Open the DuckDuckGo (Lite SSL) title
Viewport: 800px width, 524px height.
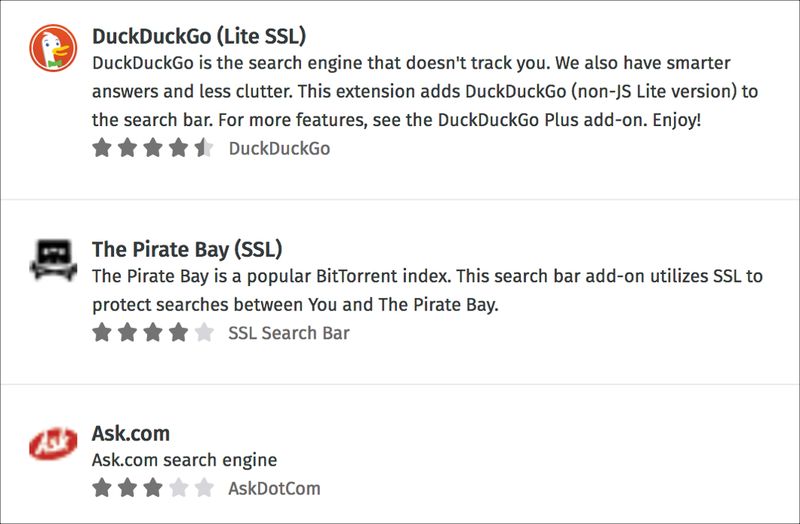pyautogui.click(x=199, y=36)
